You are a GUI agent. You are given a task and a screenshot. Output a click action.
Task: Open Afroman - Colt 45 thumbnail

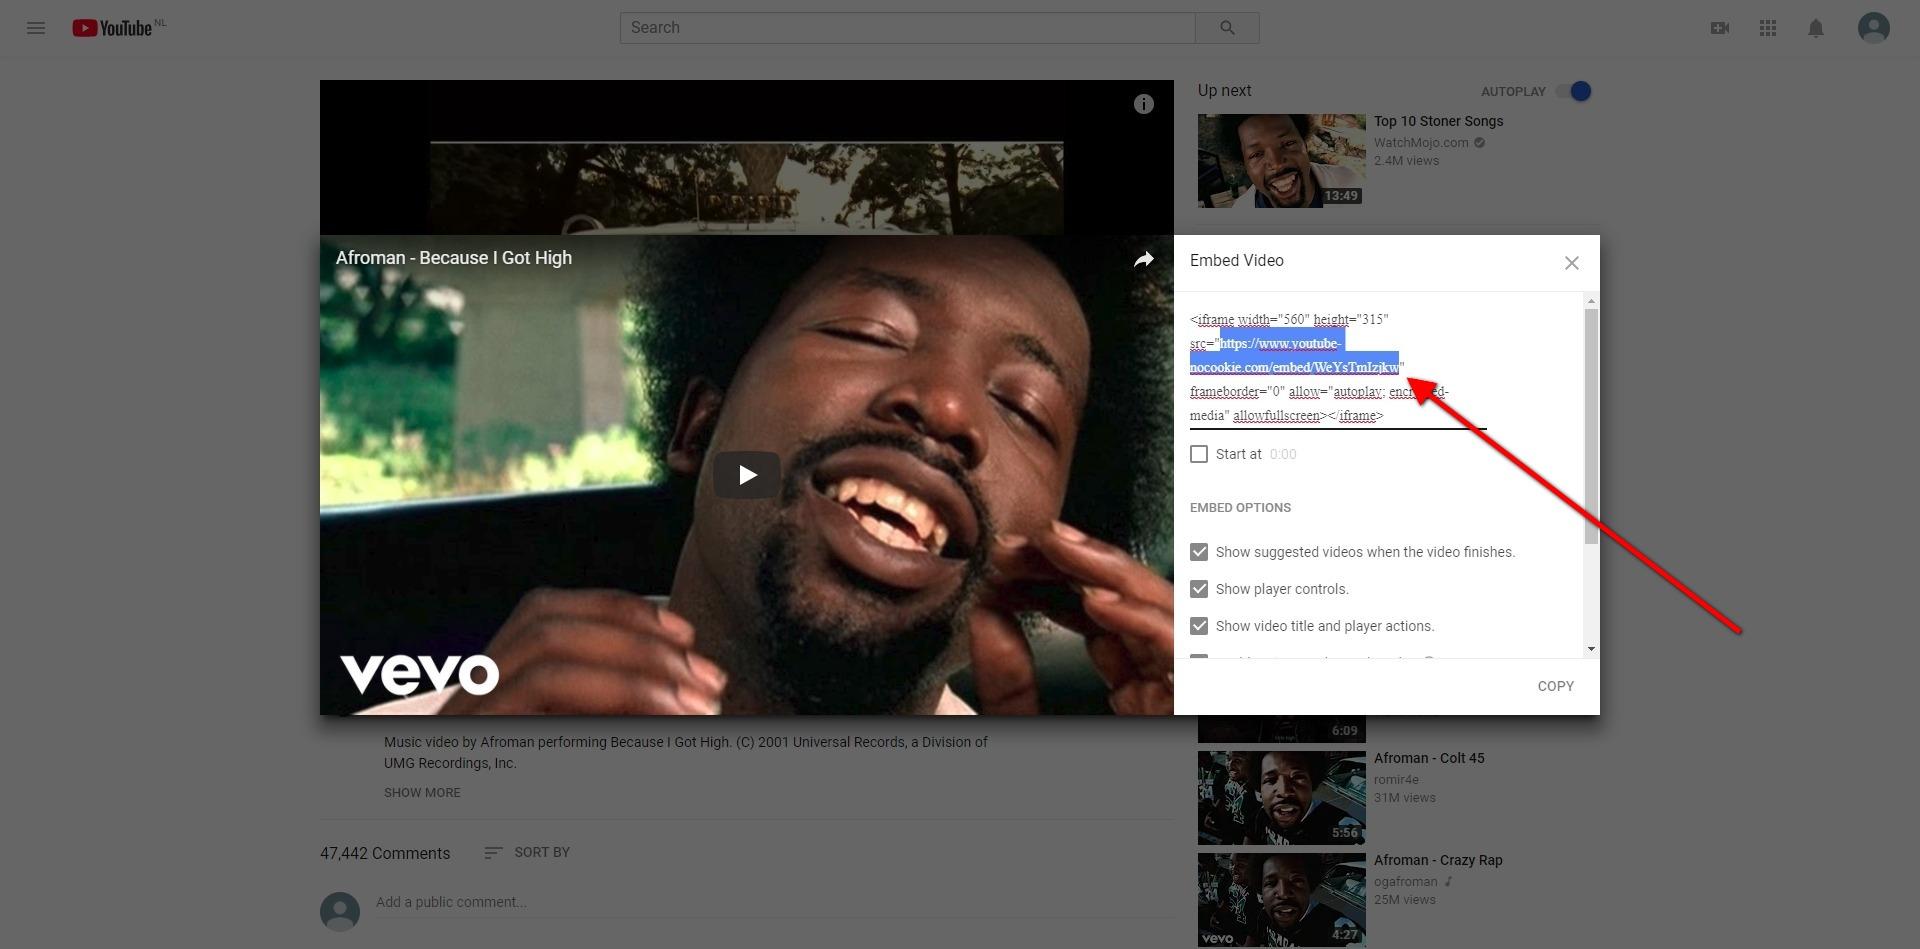click(1282, 798)
